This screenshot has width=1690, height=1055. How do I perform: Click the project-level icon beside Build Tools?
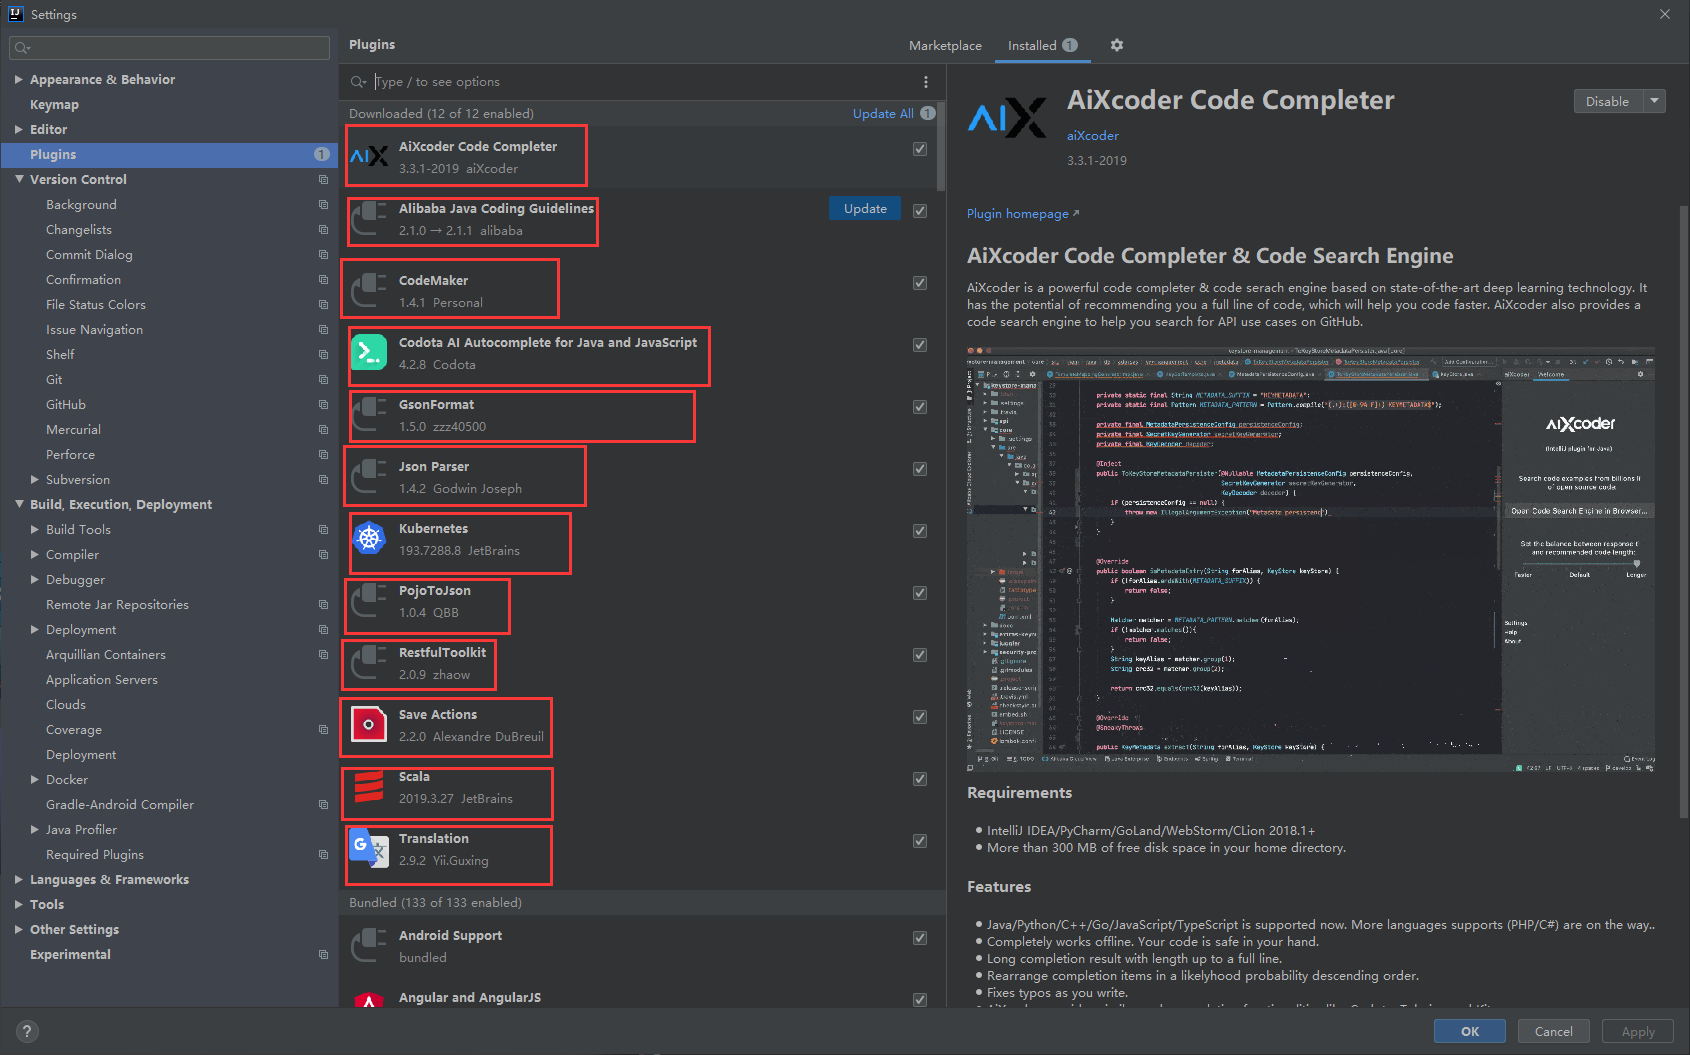323,529
